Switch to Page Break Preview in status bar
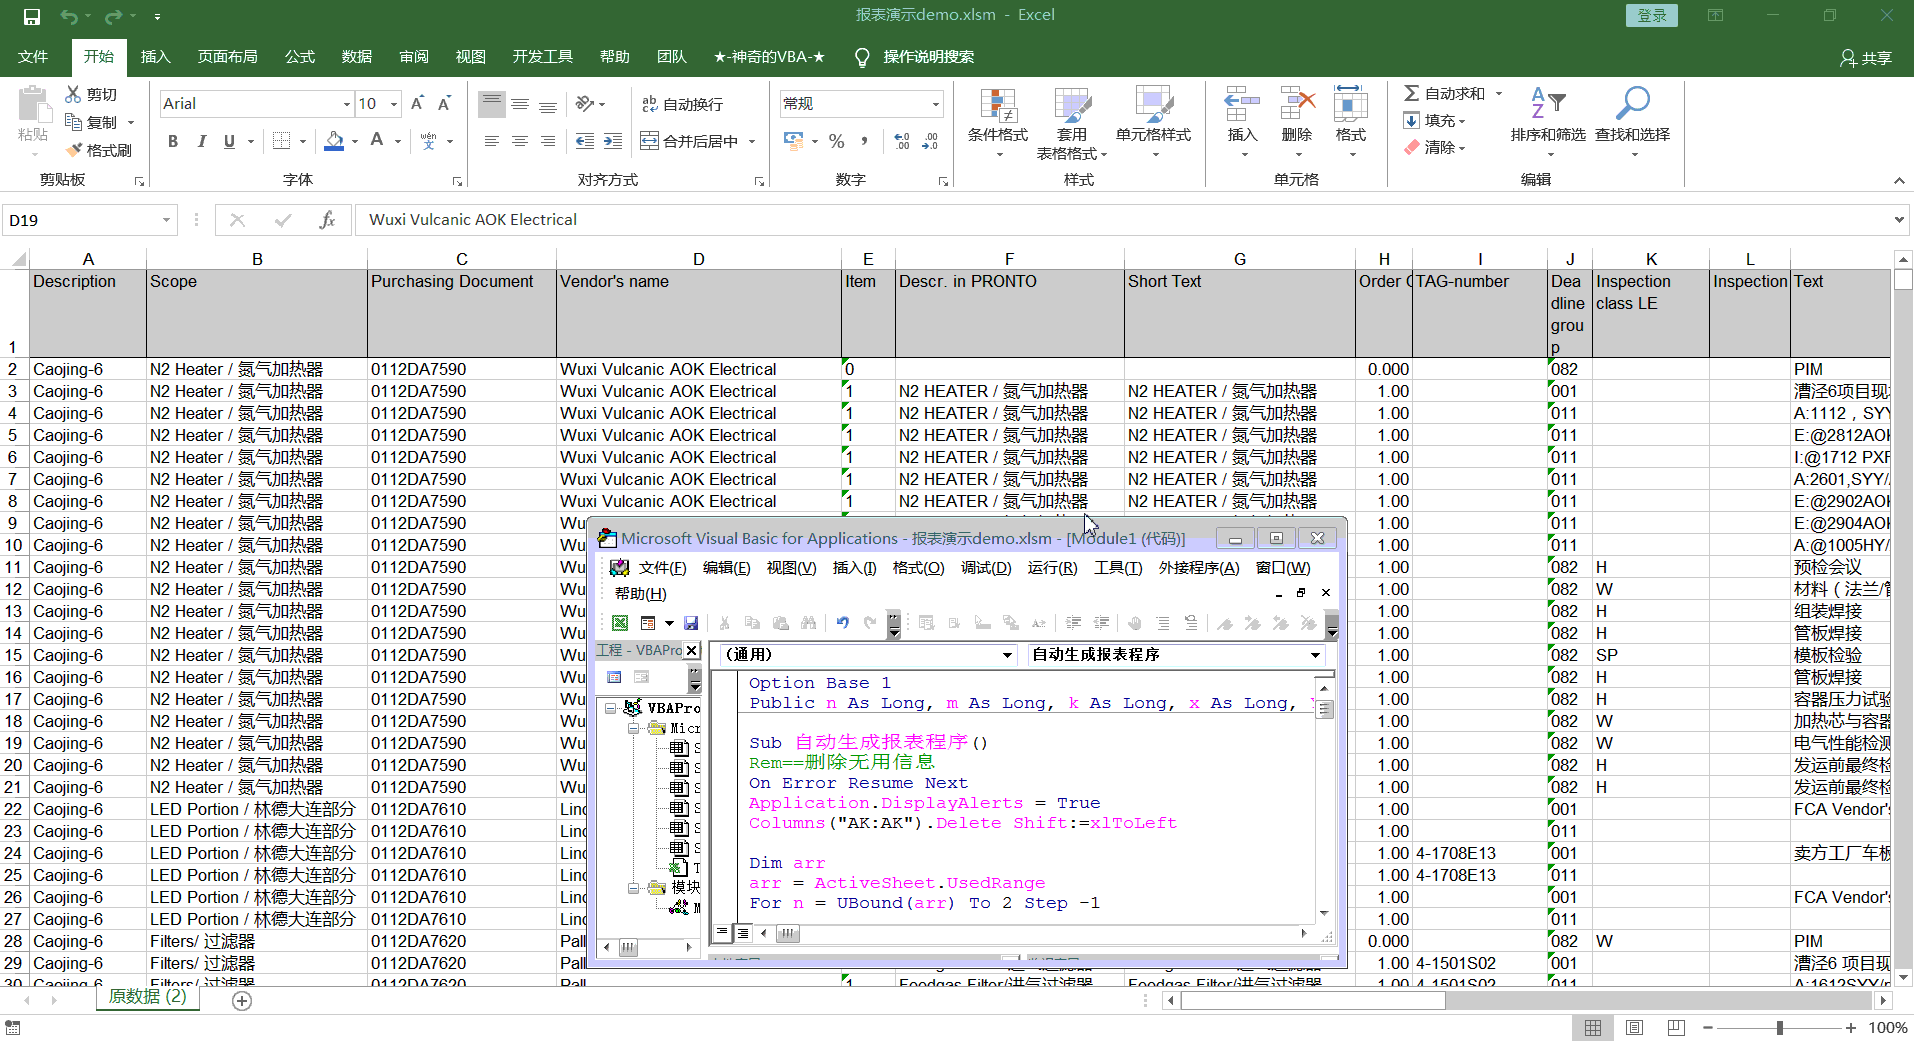Viewport: 1914px width, 1041px height. pyautogui.click(x=1677, y=1028)
